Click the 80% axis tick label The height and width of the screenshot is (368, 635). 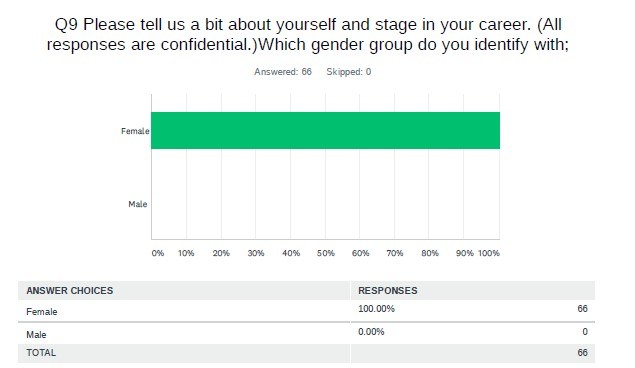coord(430,253)
